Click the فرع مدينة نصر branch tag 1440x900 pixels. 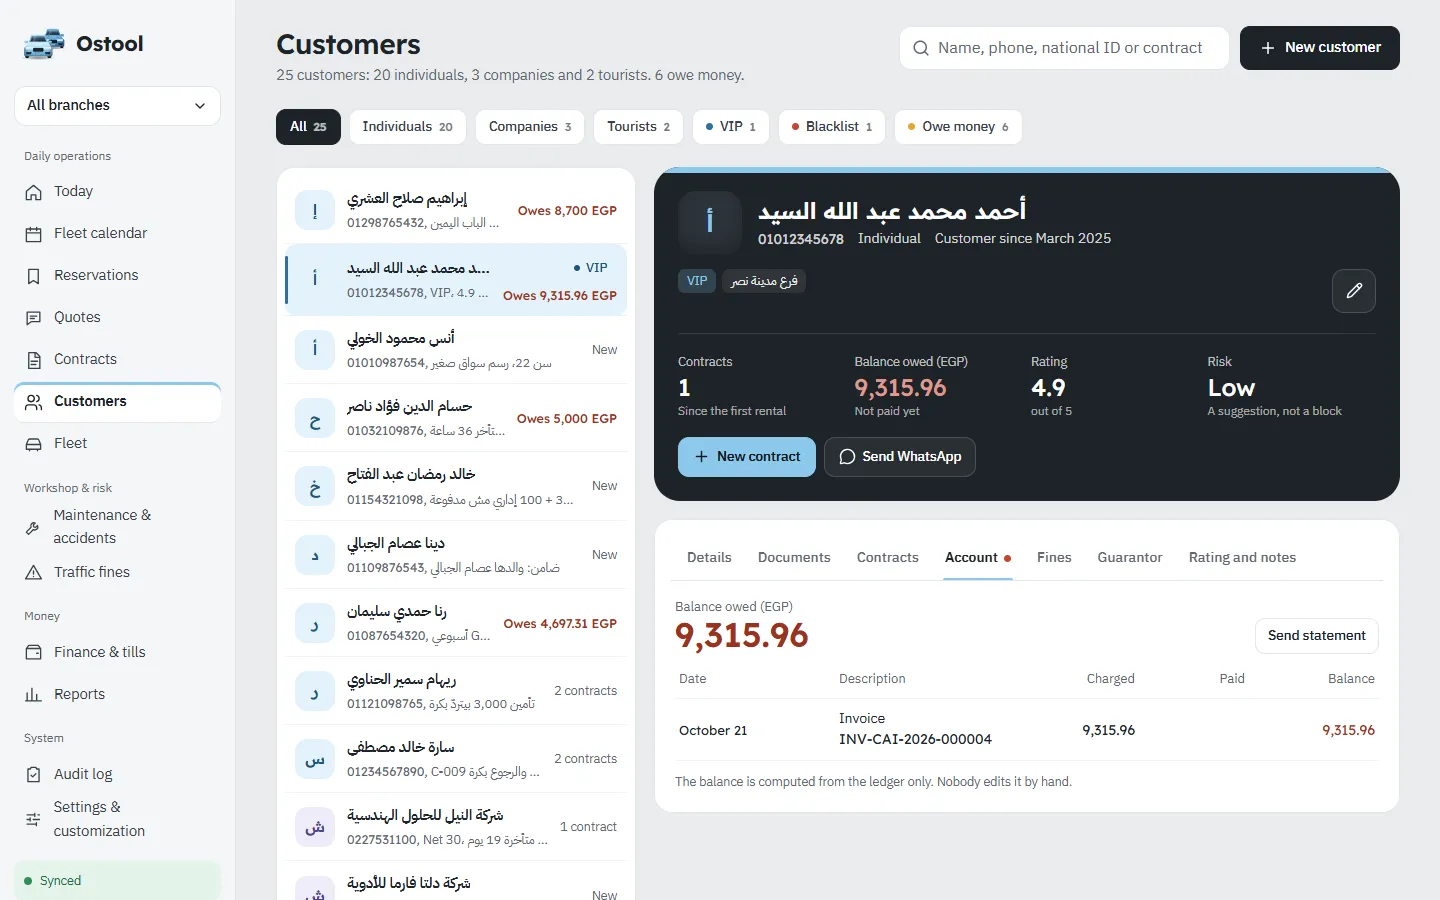point(764,281)
